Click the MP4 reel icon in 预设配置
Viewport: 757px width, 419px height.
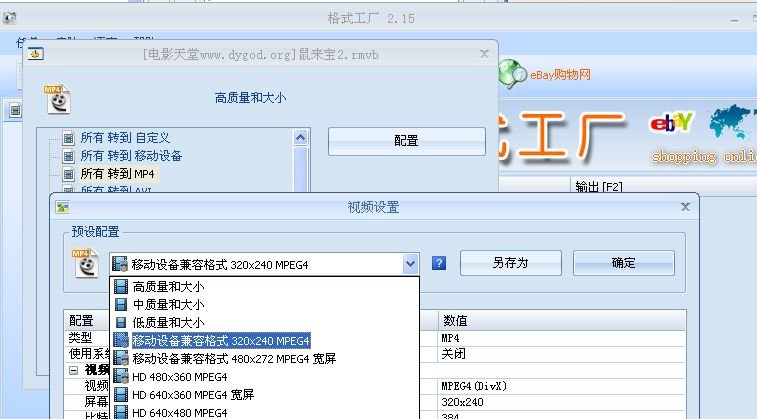[85, 263]
